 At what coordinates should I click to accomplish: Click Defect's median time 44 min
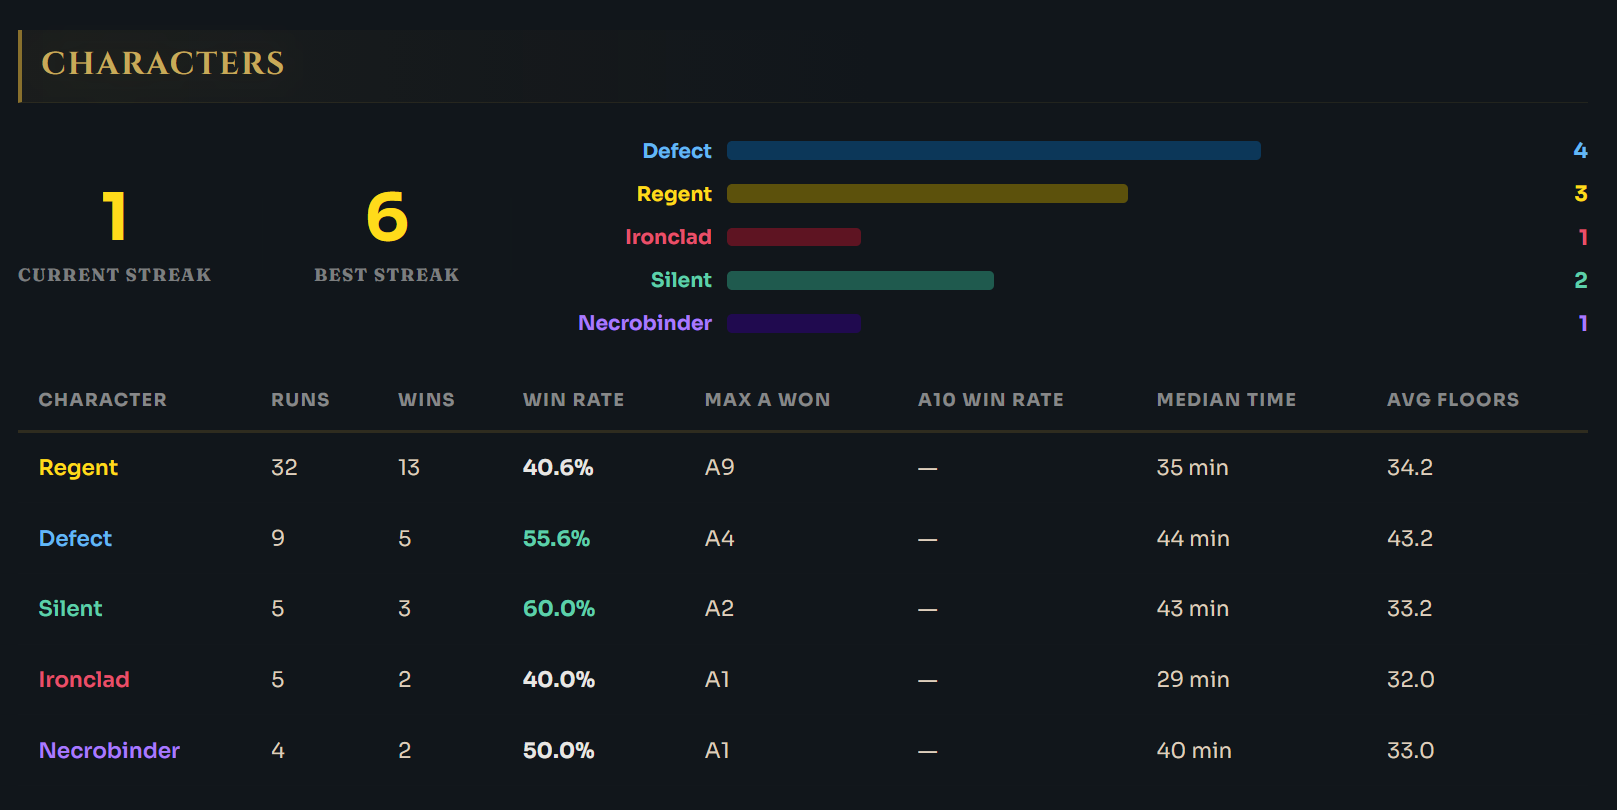pyautogui.click(x=1193, y=539)
